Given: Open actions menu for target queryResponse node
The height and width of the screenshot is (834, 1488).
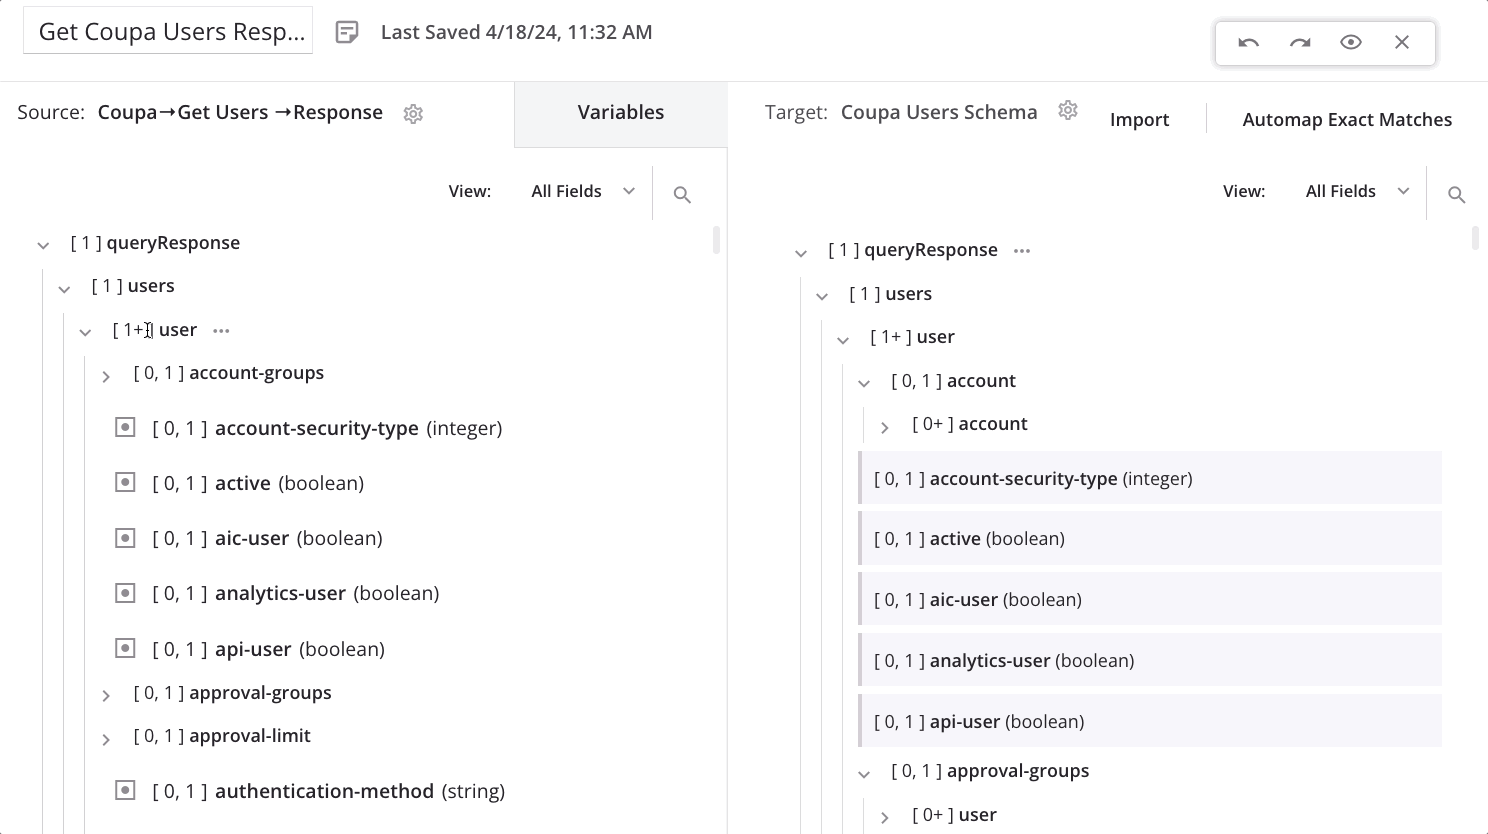Looking at the screenshot, I should [x=1021, y=251].
